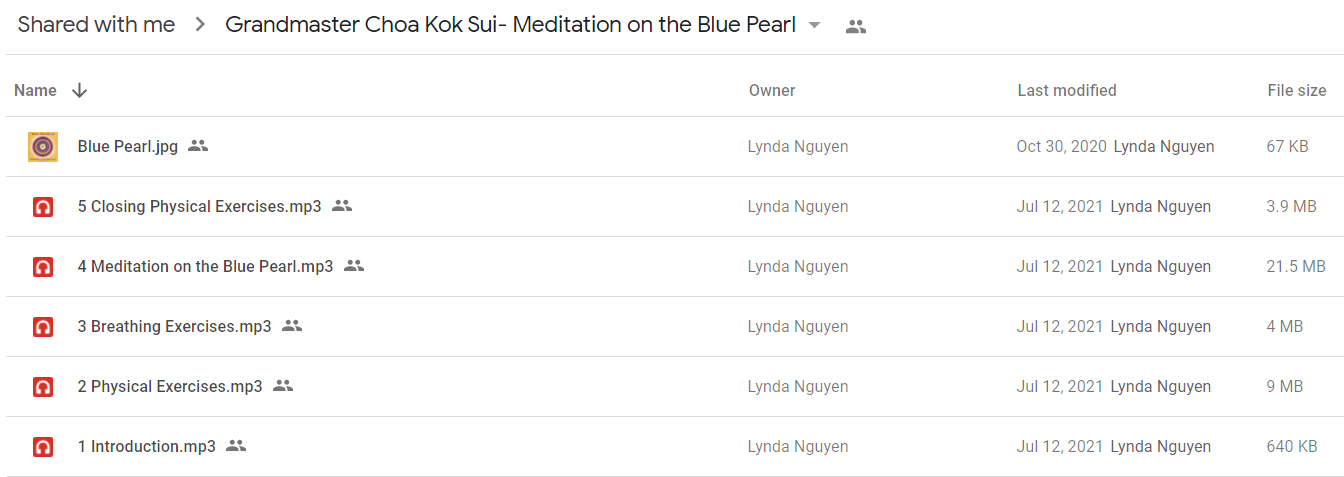Click audio icon for 1 Introduction.mp3
This screenshot has width=1344, height=477.
point(43,447)
